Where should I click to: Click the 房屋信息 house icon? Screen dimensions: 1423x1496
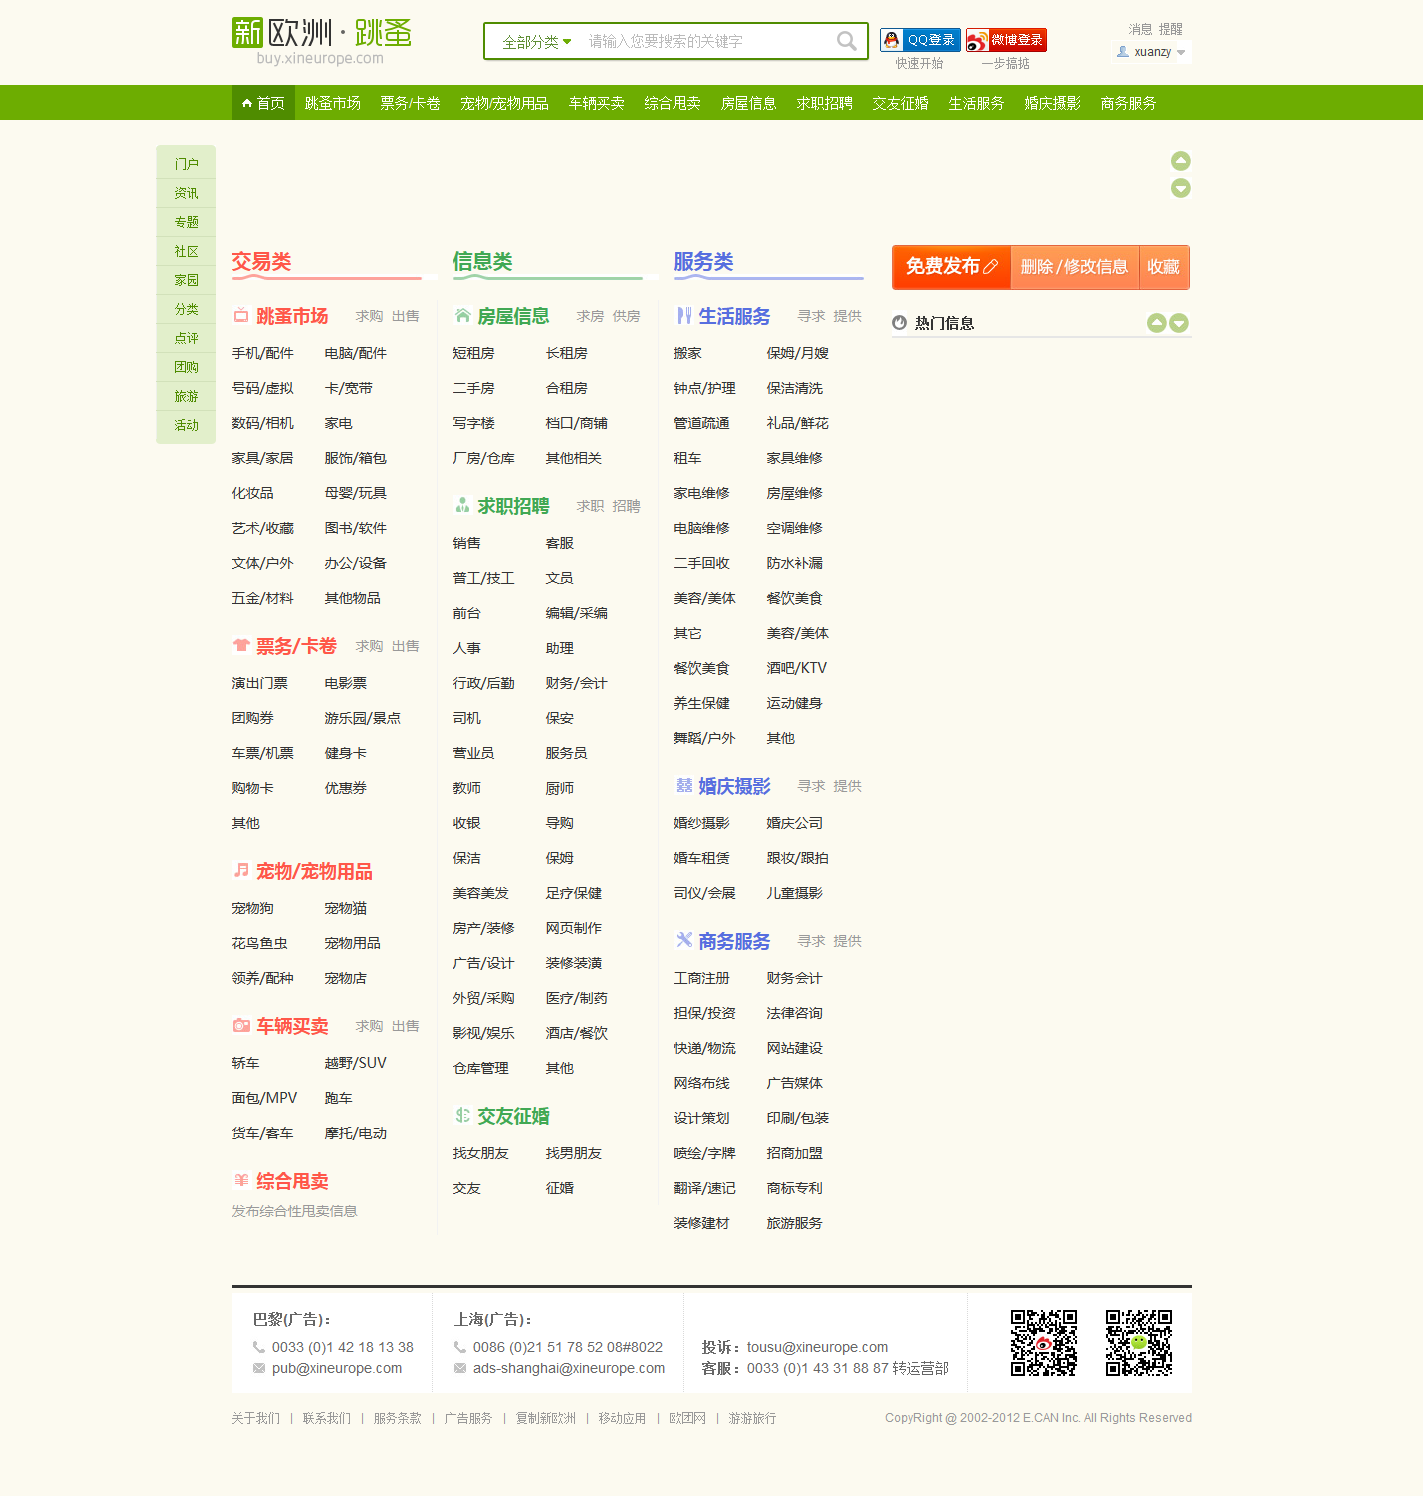(x=461, y=315)
